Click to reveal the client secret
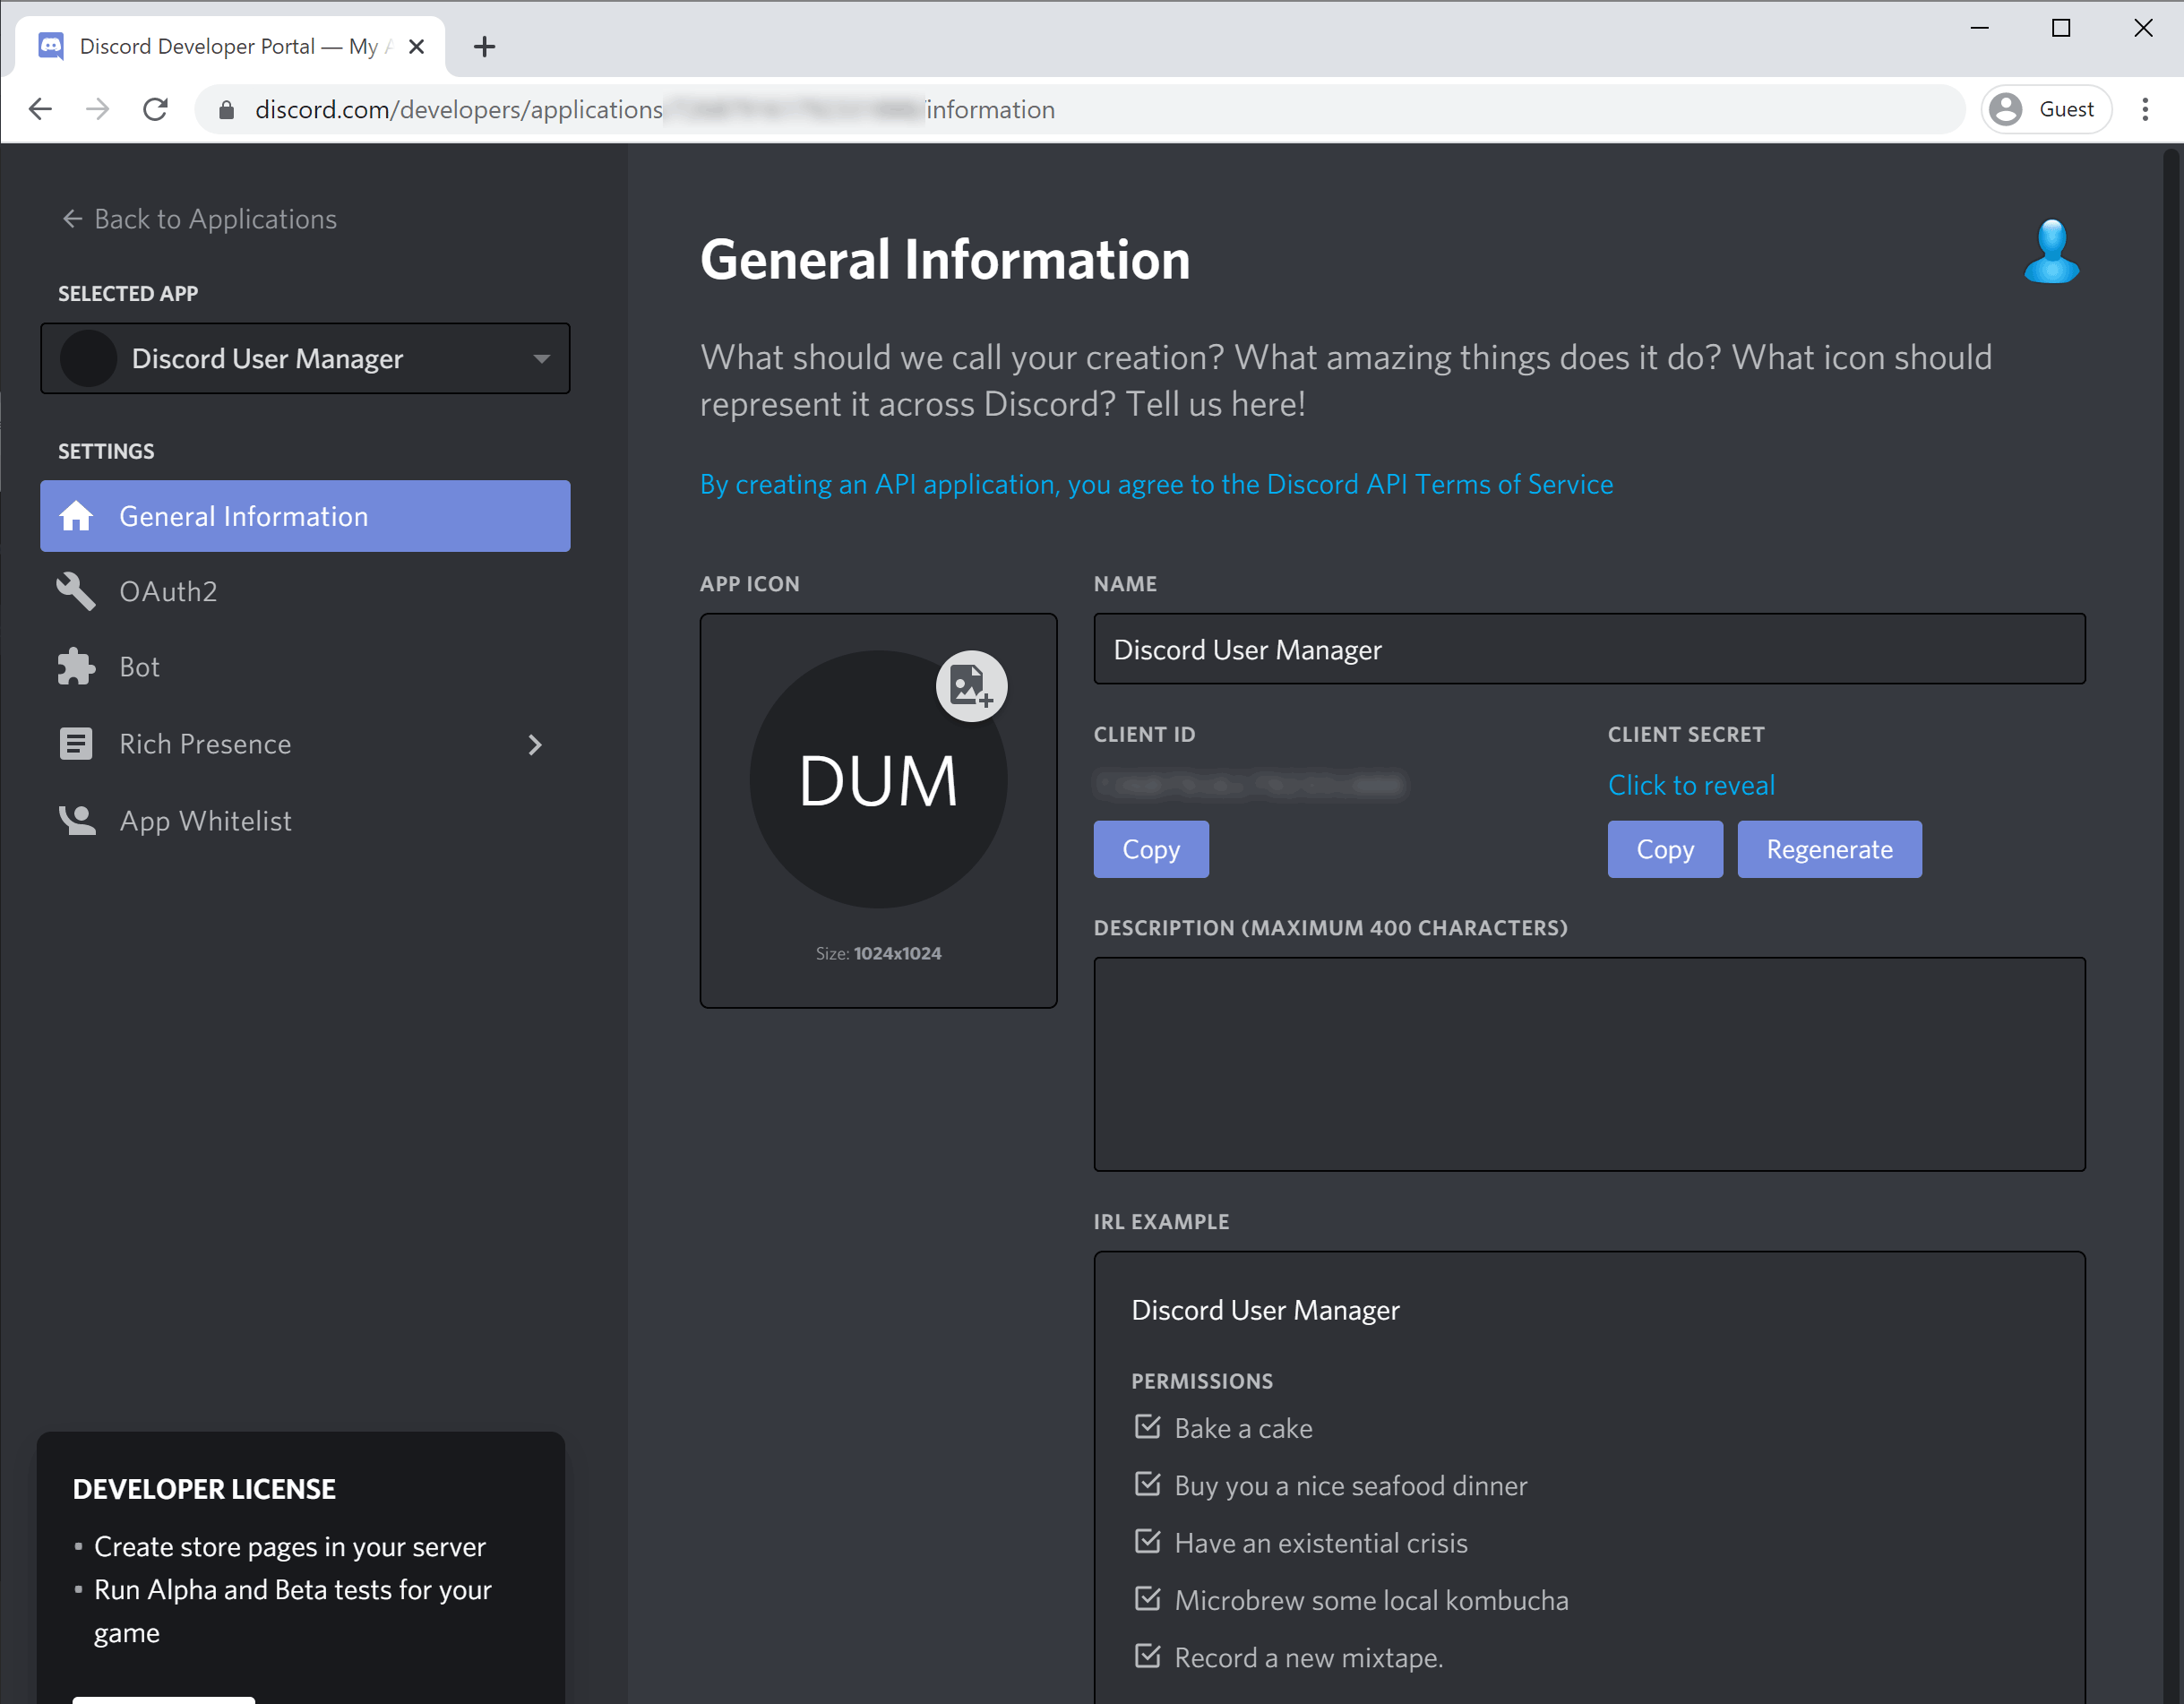The image size is (2184, 1704). 1690,785
